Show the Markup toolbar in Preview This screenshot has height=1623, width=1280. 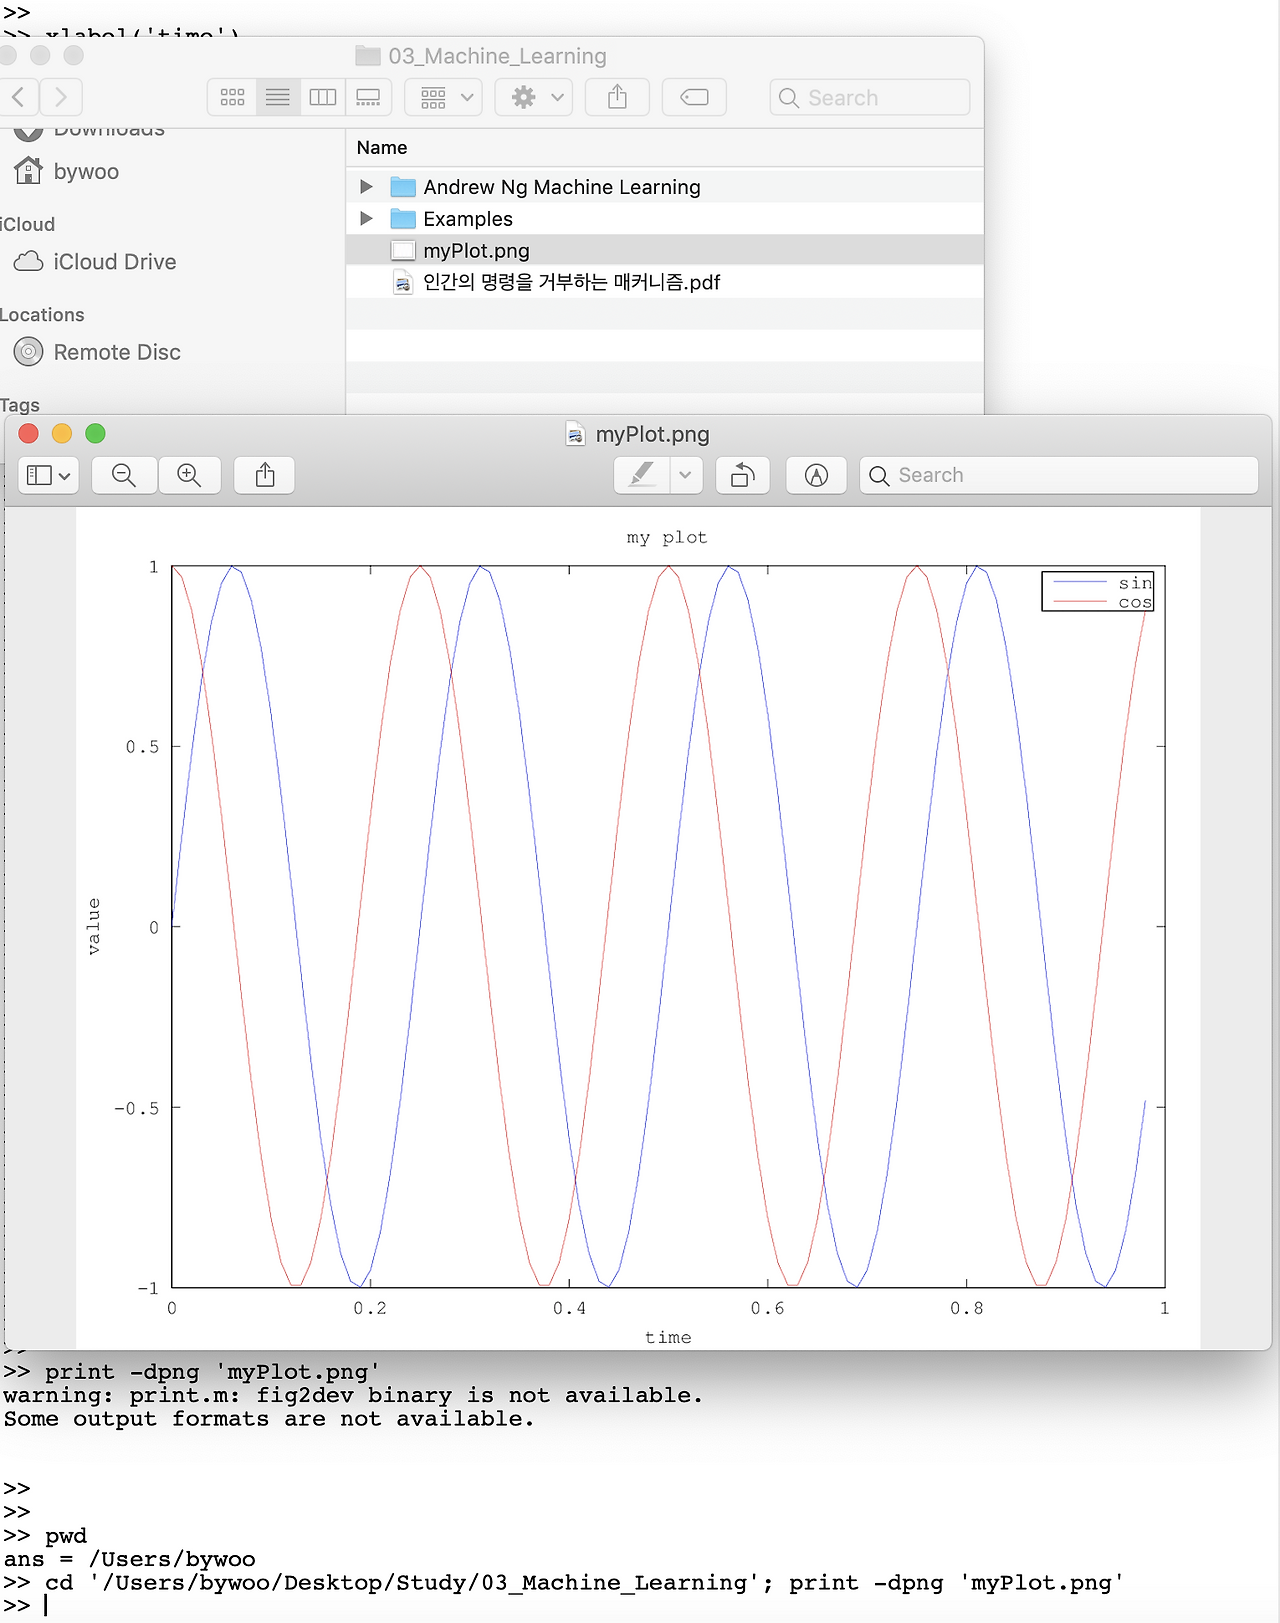pyautogui.click(x=817, y=475)
